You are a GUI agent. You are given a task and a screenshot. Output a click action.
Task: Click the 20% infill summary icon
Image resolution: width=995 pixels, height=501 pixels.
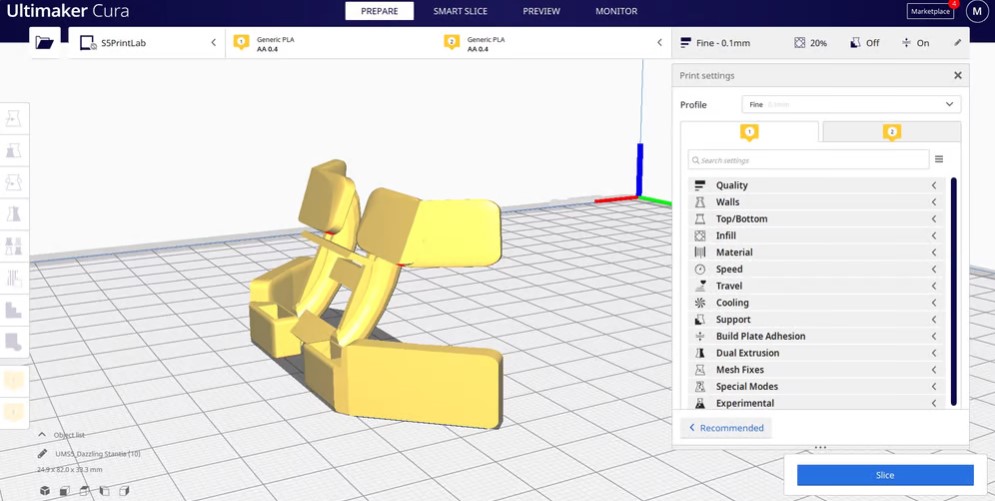coord(800,42)
